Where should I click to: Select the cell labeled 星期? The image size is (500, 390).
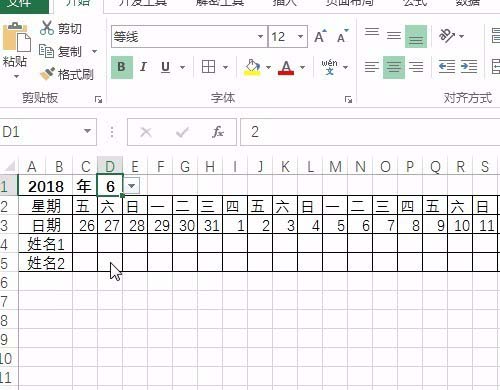pos(46,206)
